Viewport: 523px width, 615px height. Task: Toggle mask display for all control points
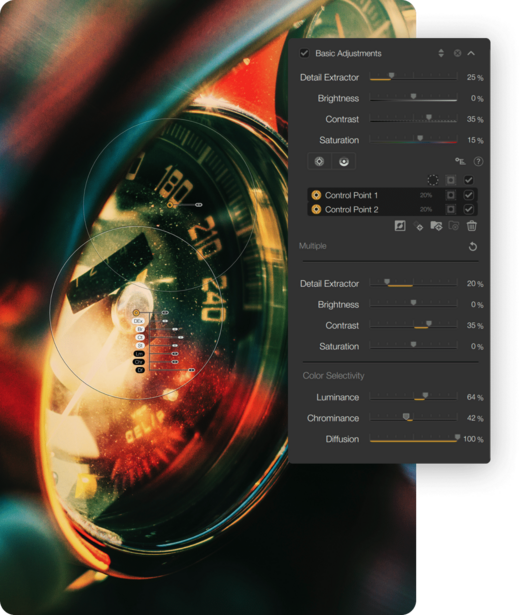point(451,180)
